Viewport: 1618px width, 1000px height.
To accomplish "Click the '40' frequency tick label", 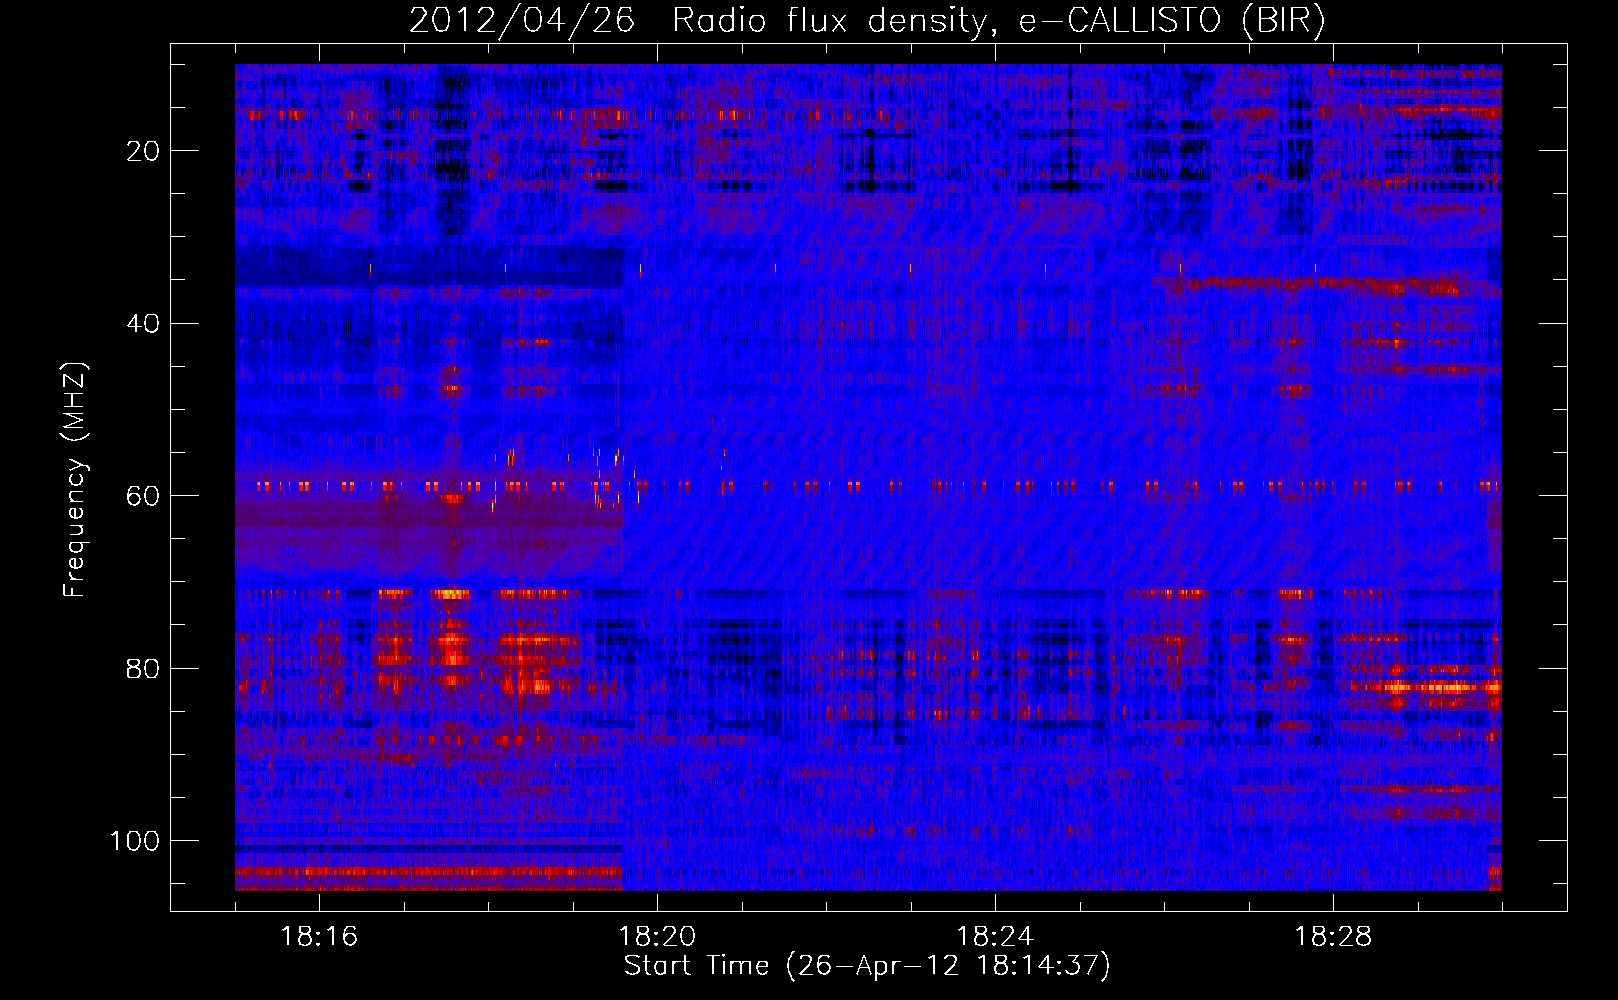I will [x=143, y=324].
